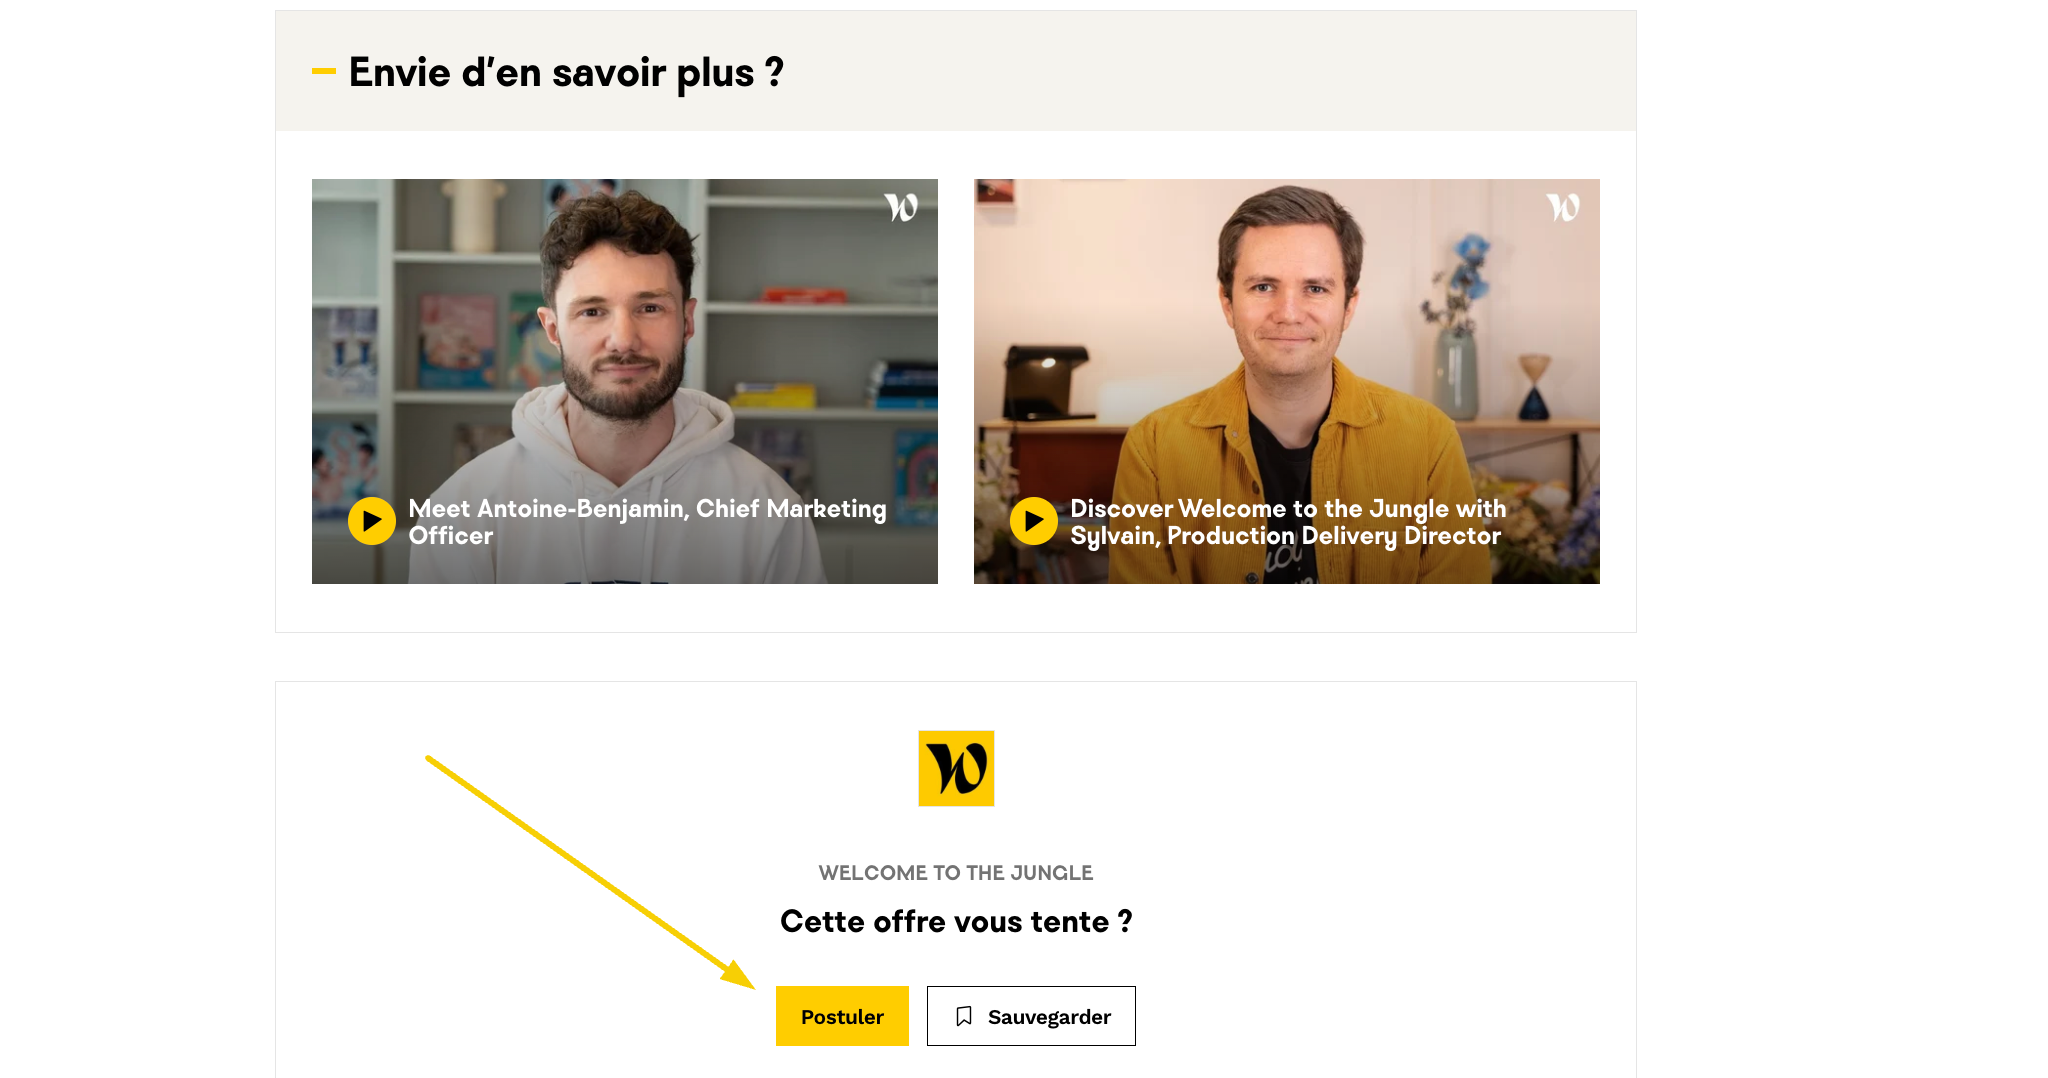Click the W watermark on Antoine-Benjamin's video
Screen dimensions: 2048x1078
click(901, 207)
